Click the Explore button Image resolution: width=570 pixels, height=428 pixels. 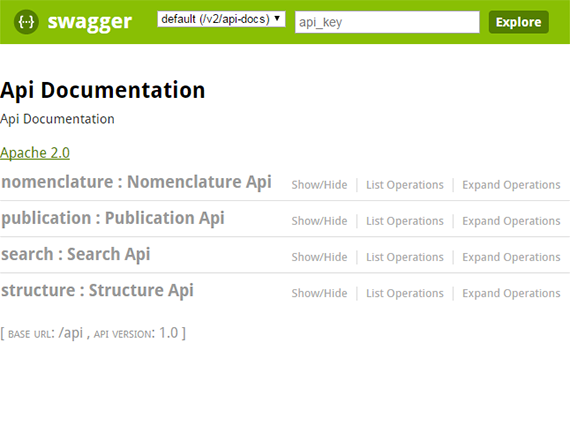[518, 22]
